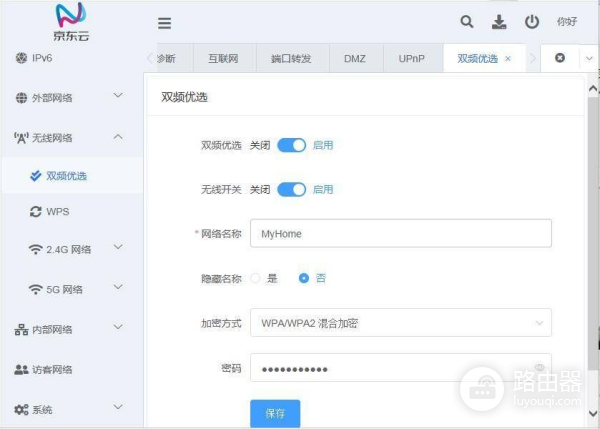Expand the 2.4G 网络 submenu chevron
The height and width of the screenshot is (429, 600).
coord(119,247)
